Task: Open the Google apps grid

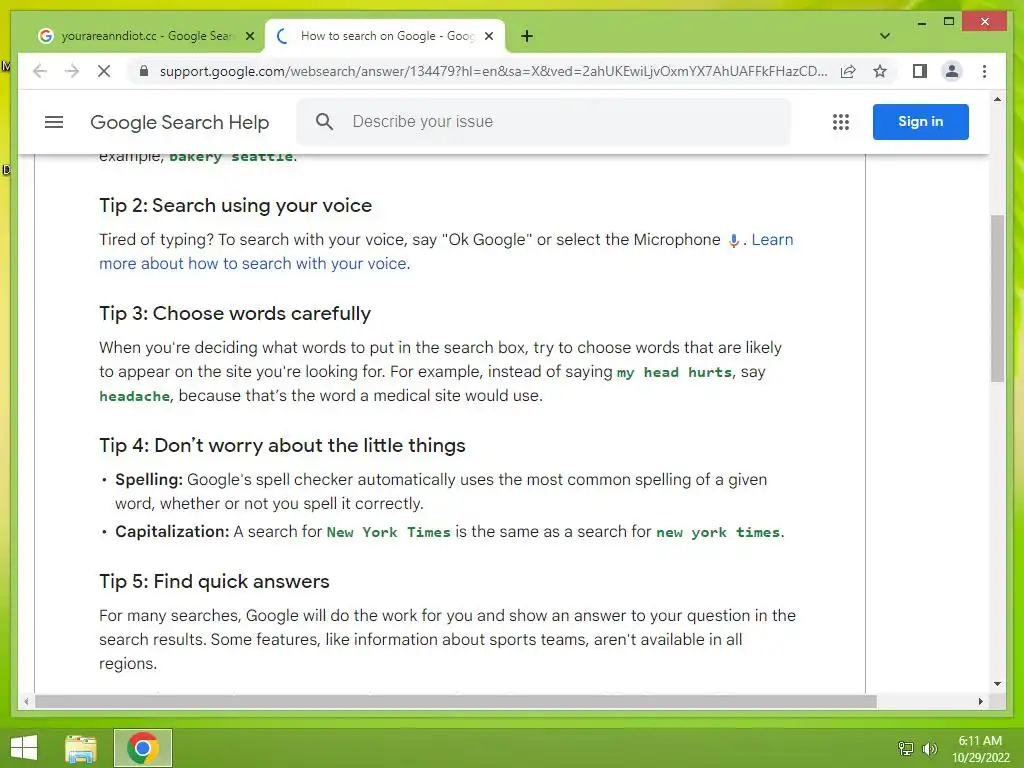Action: [x=840, y=122]
